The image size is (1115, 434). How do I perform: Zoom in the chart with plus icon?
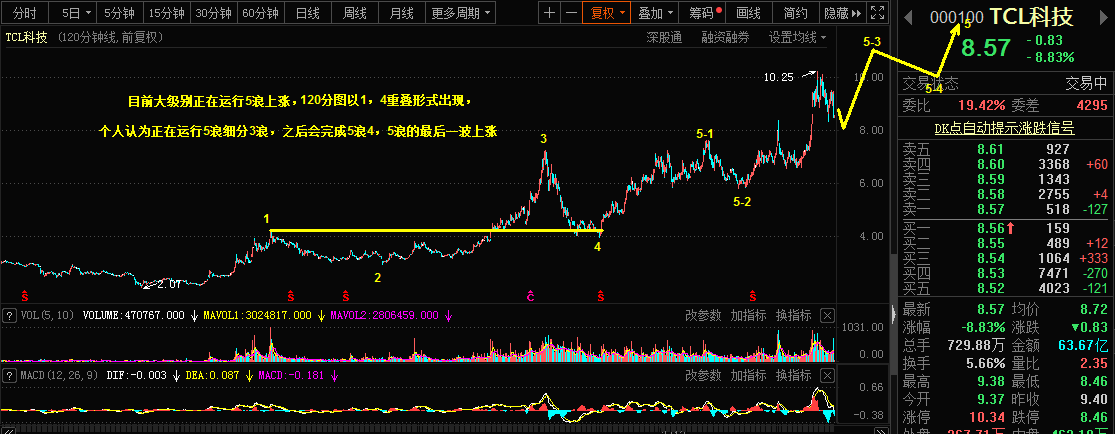point(549,12)
